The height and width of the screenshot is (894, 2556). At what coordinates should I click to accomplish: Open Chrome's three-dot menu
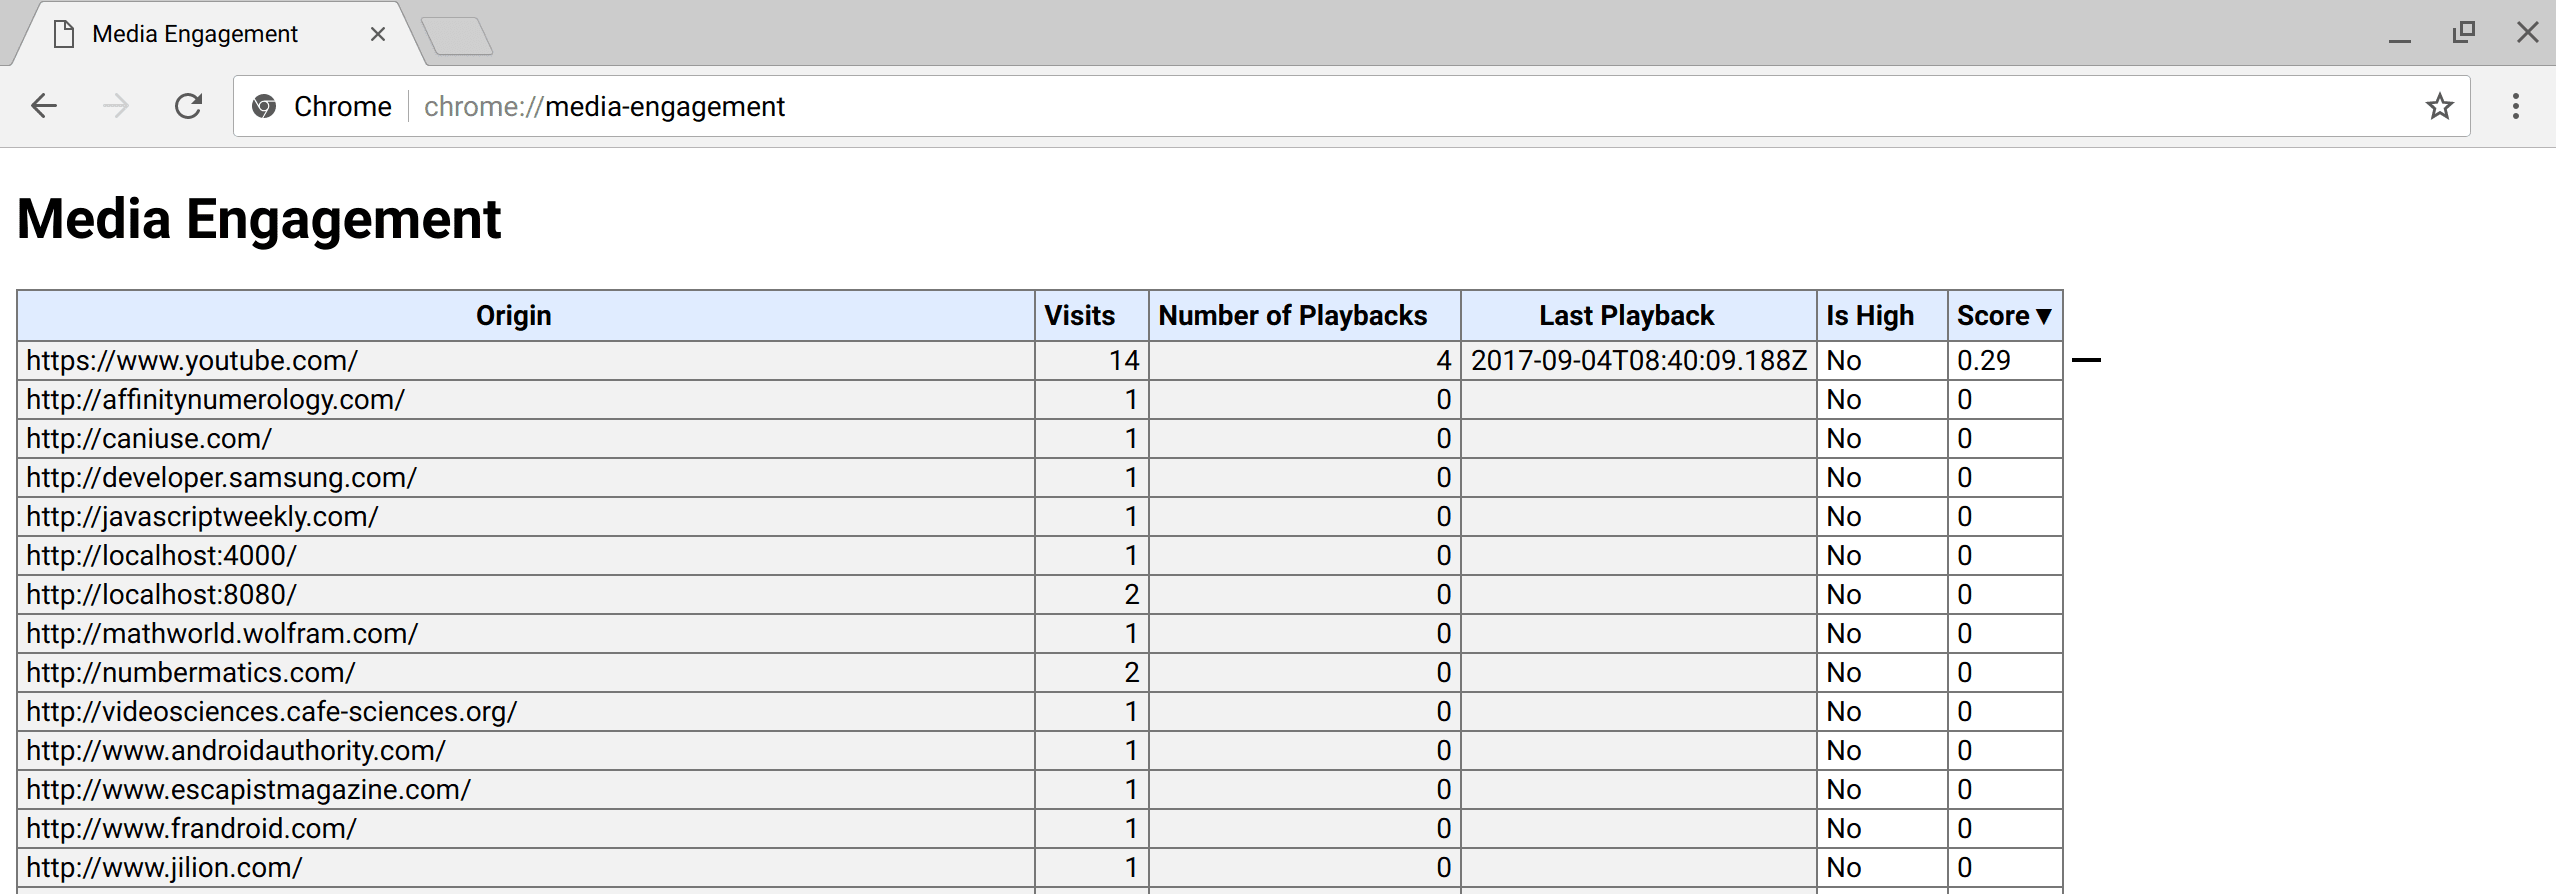2515,106
